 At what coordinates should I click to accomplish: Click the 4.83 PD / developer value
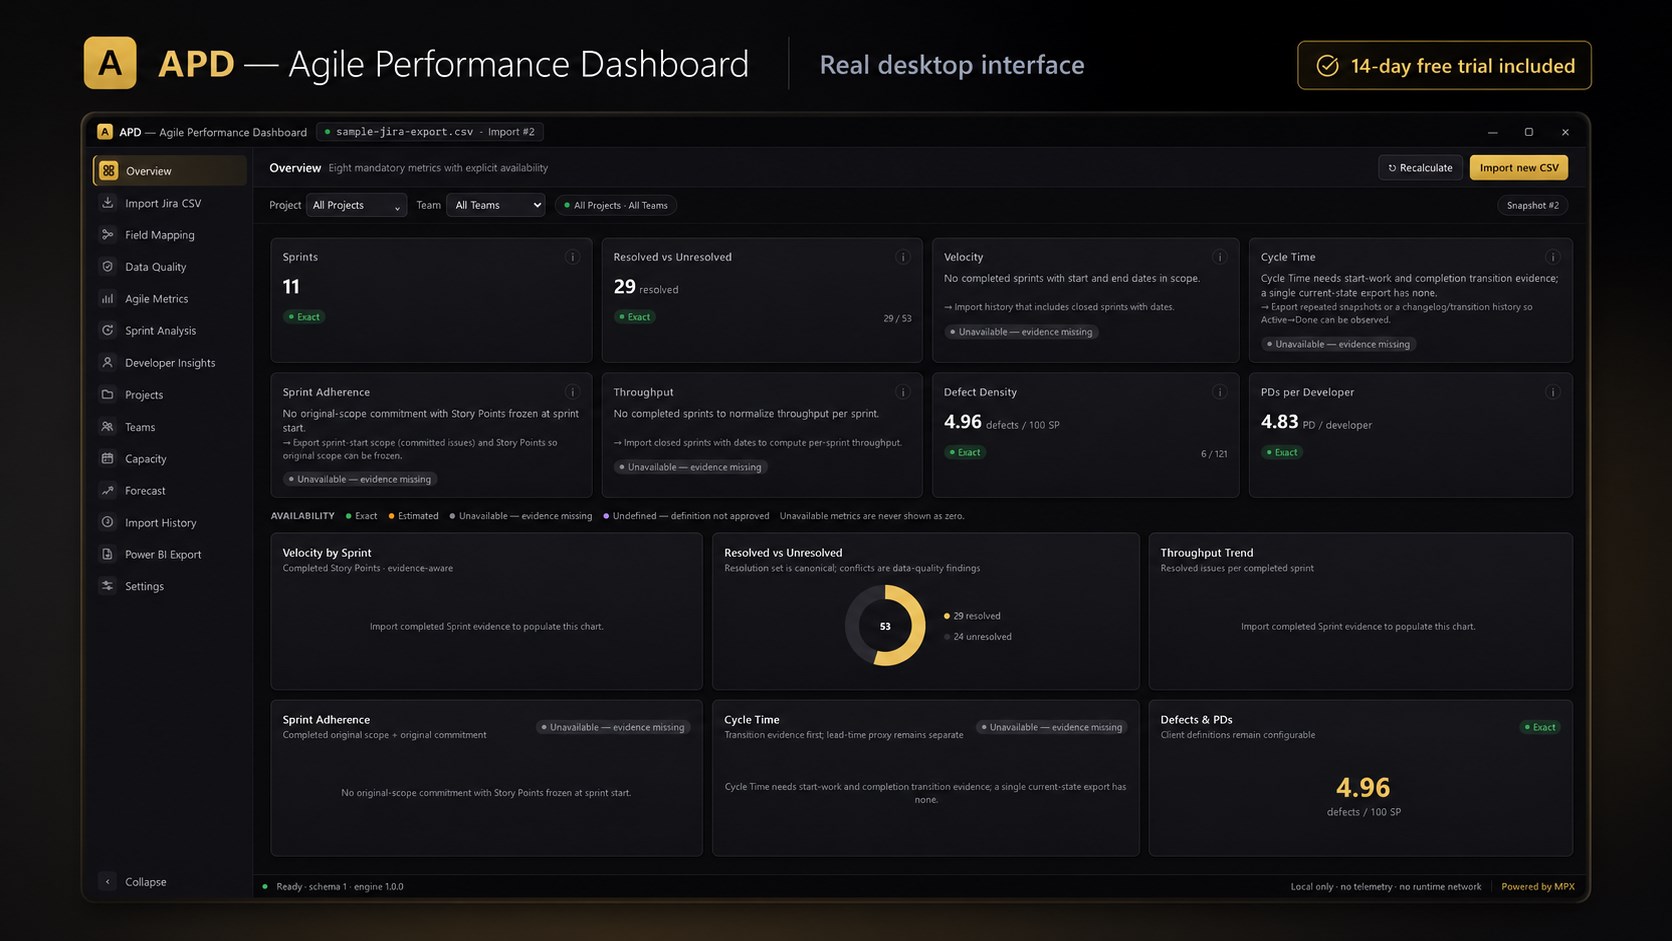pos(1316,423)
